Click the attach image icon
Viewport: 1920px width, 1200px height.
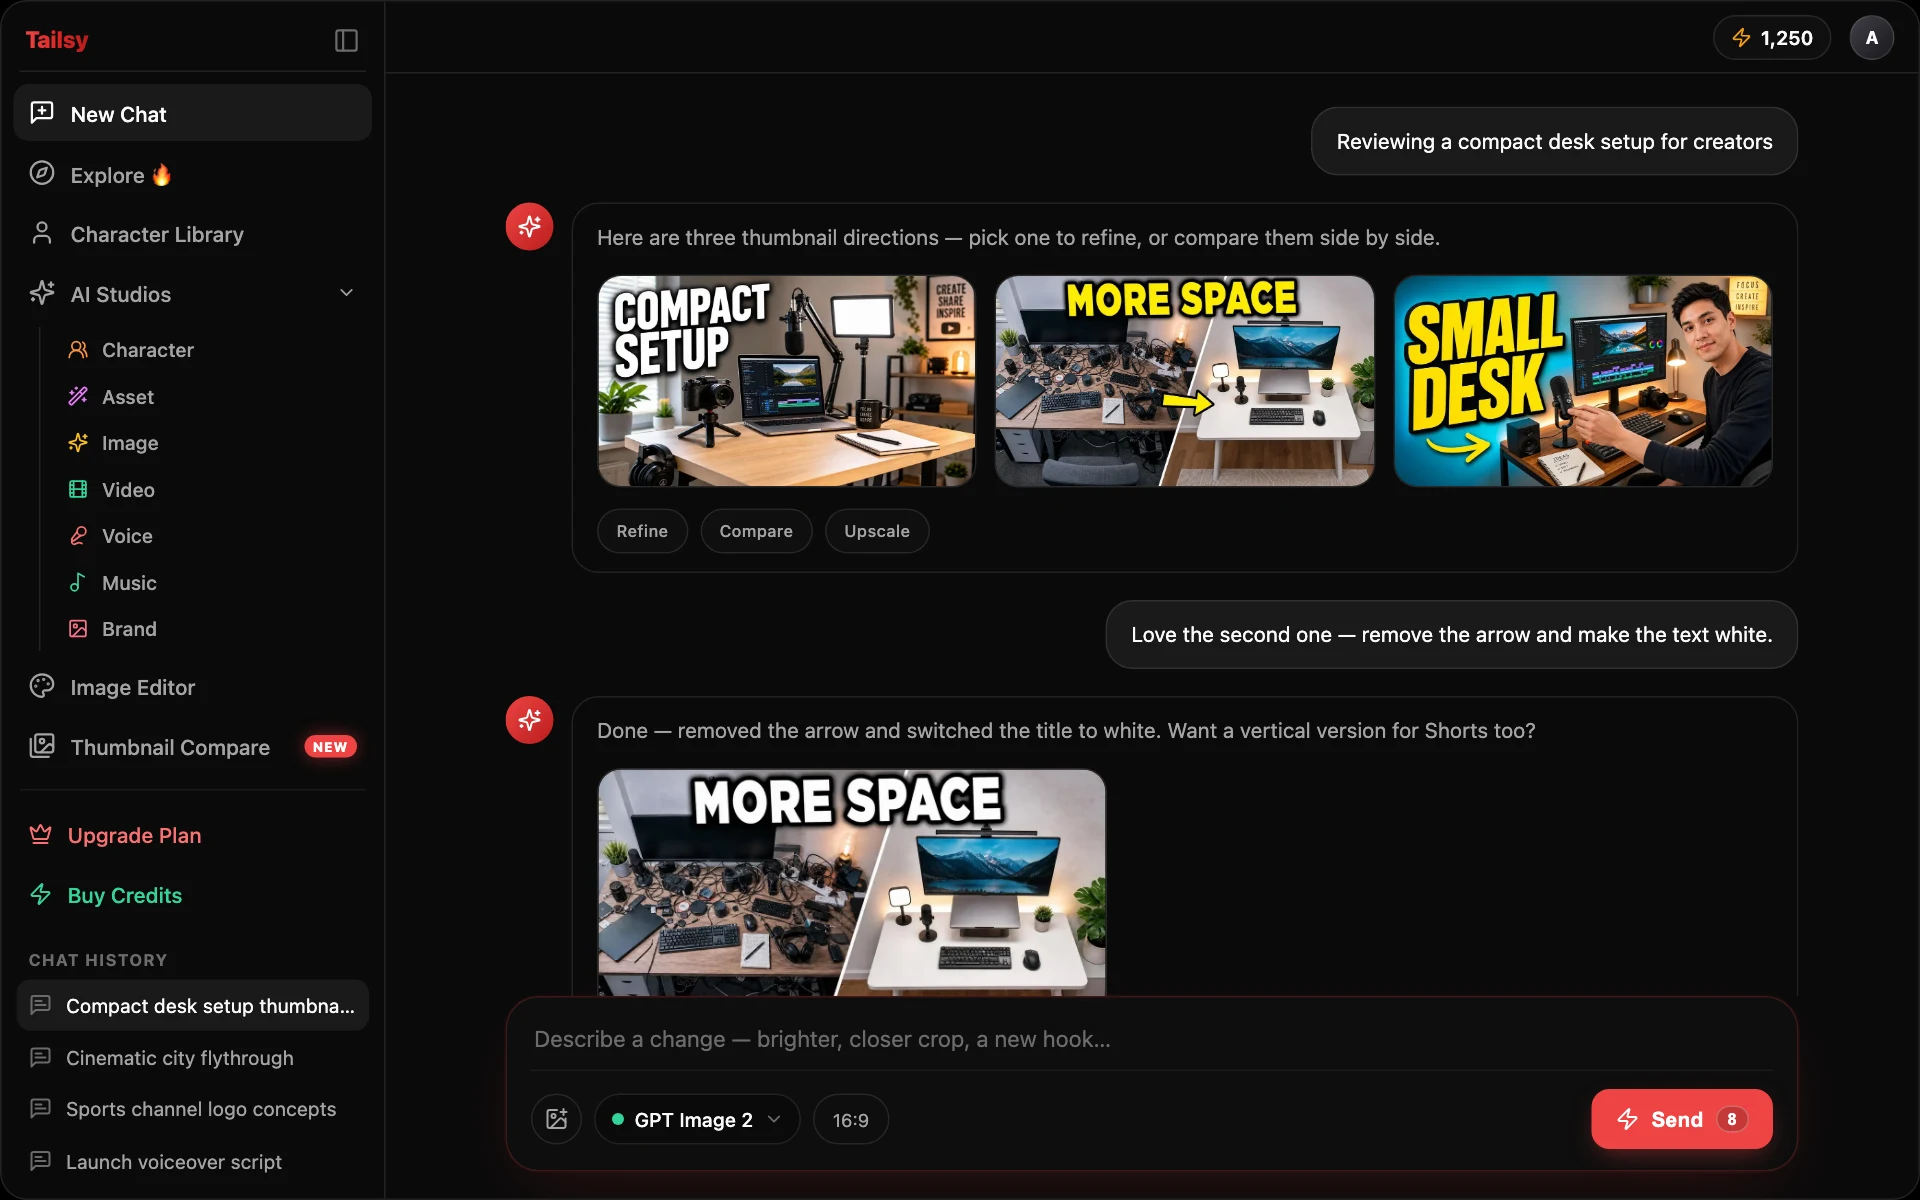click(x=557, y=1119)
